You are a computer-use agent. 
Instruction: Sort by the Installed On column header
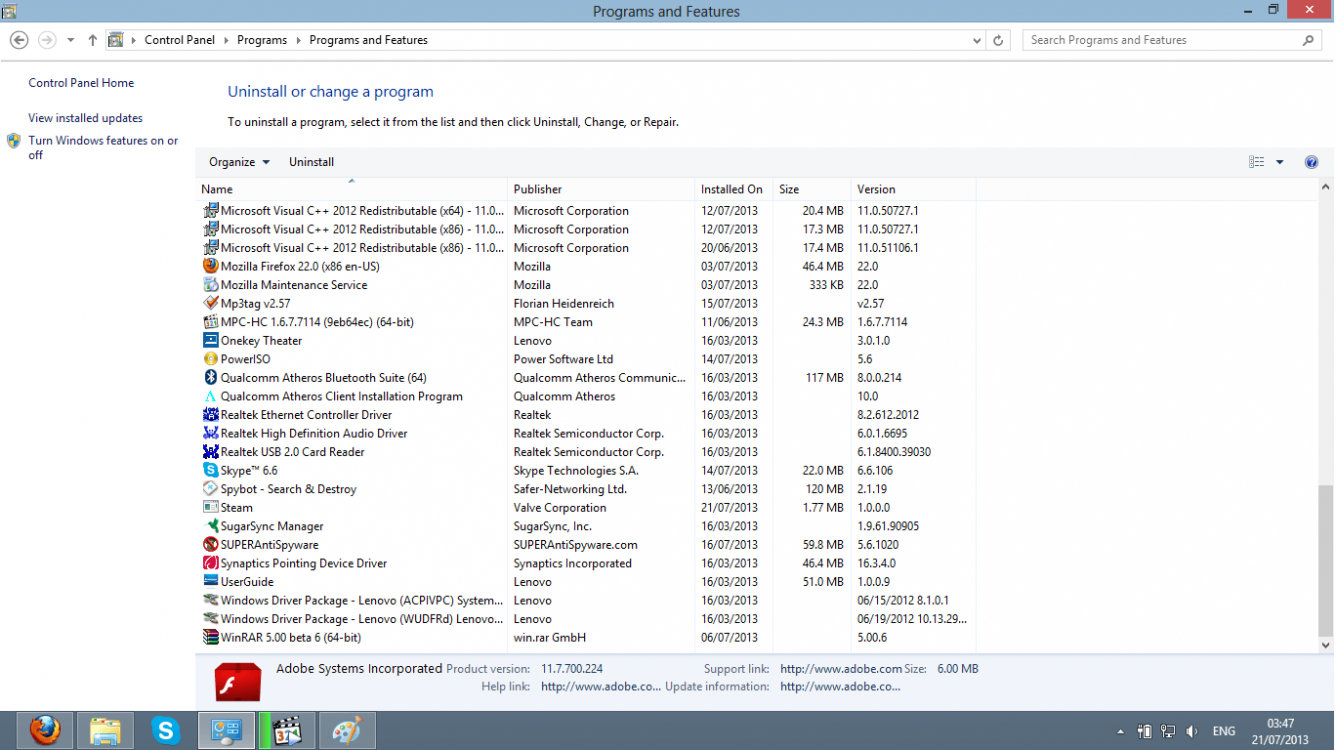pos(734,189)
